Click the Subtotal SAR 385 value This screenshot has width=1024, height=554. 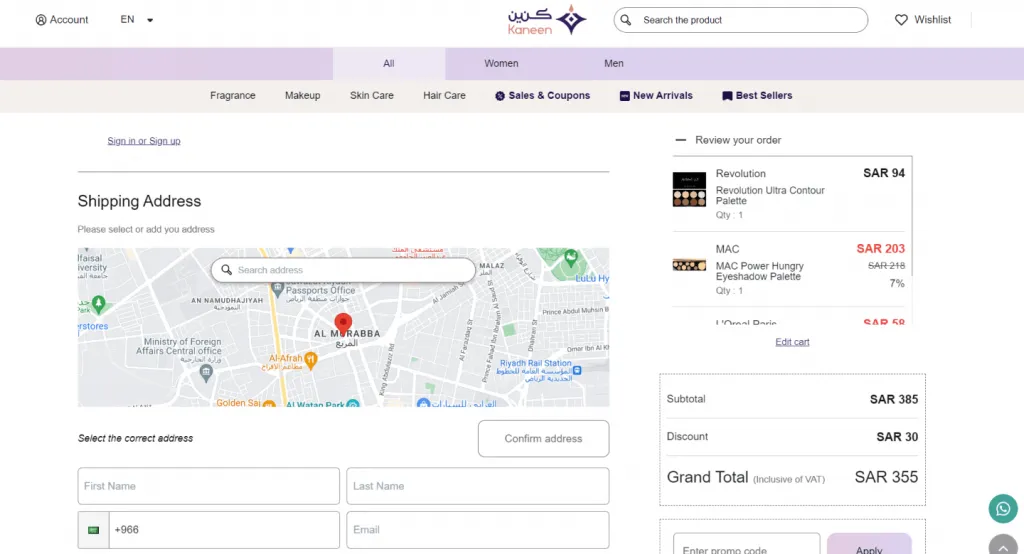(893, 399)
